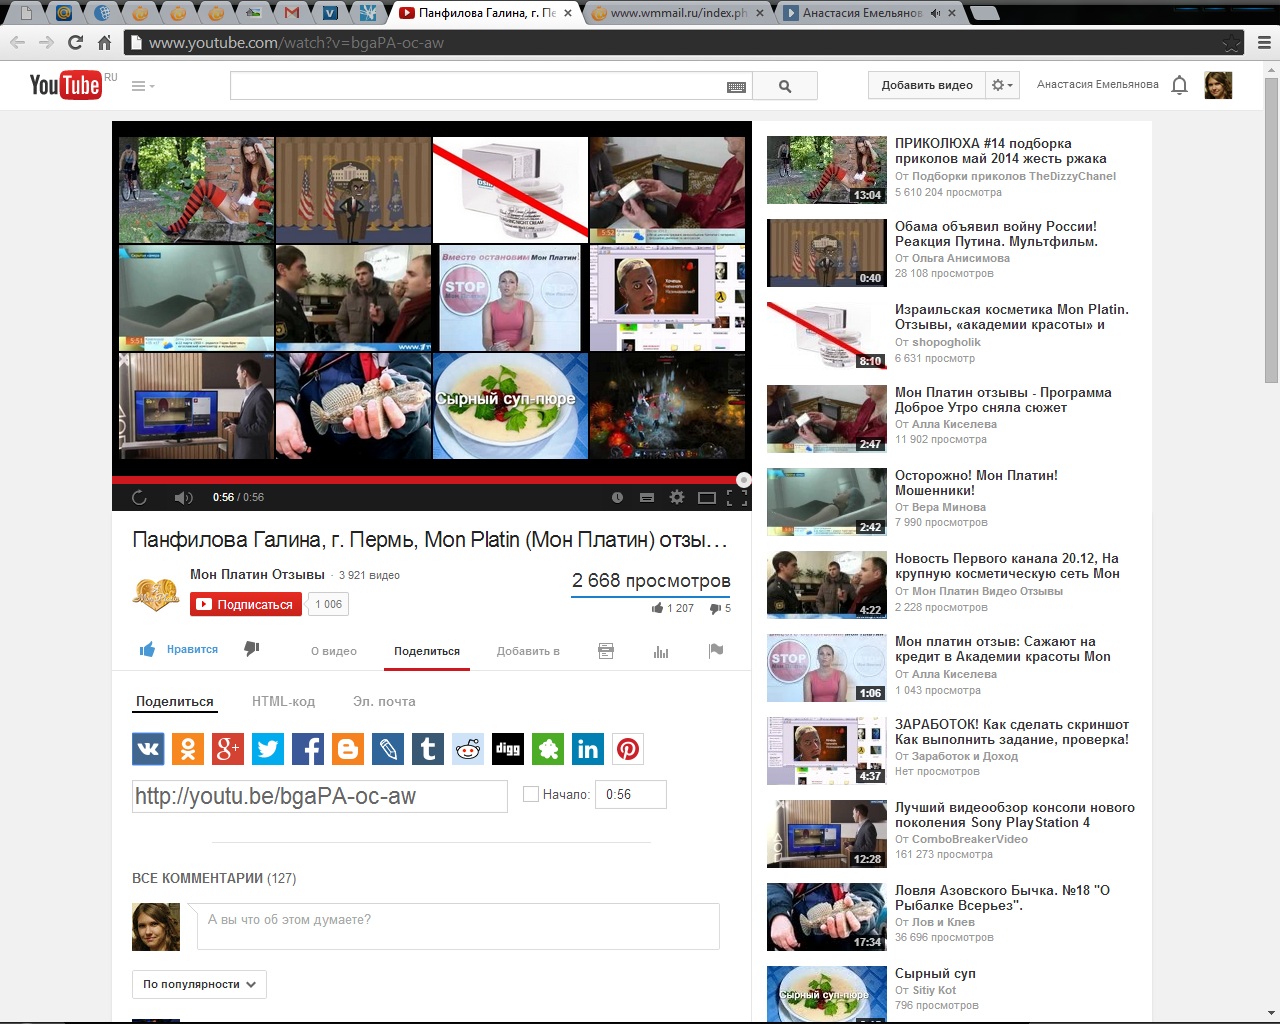1280x1024 pixels.
Task: Click the search magnifier button
Action: point(785,86)
